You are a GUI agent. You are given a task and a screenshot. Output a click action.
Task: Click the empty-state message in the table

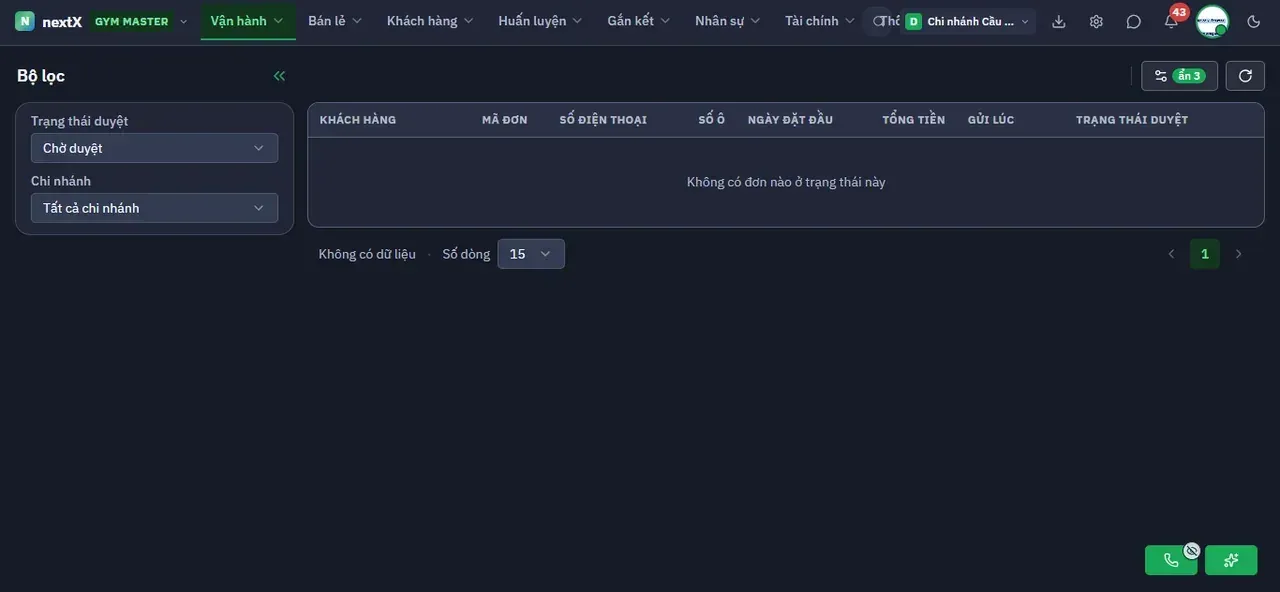point(786,182)
